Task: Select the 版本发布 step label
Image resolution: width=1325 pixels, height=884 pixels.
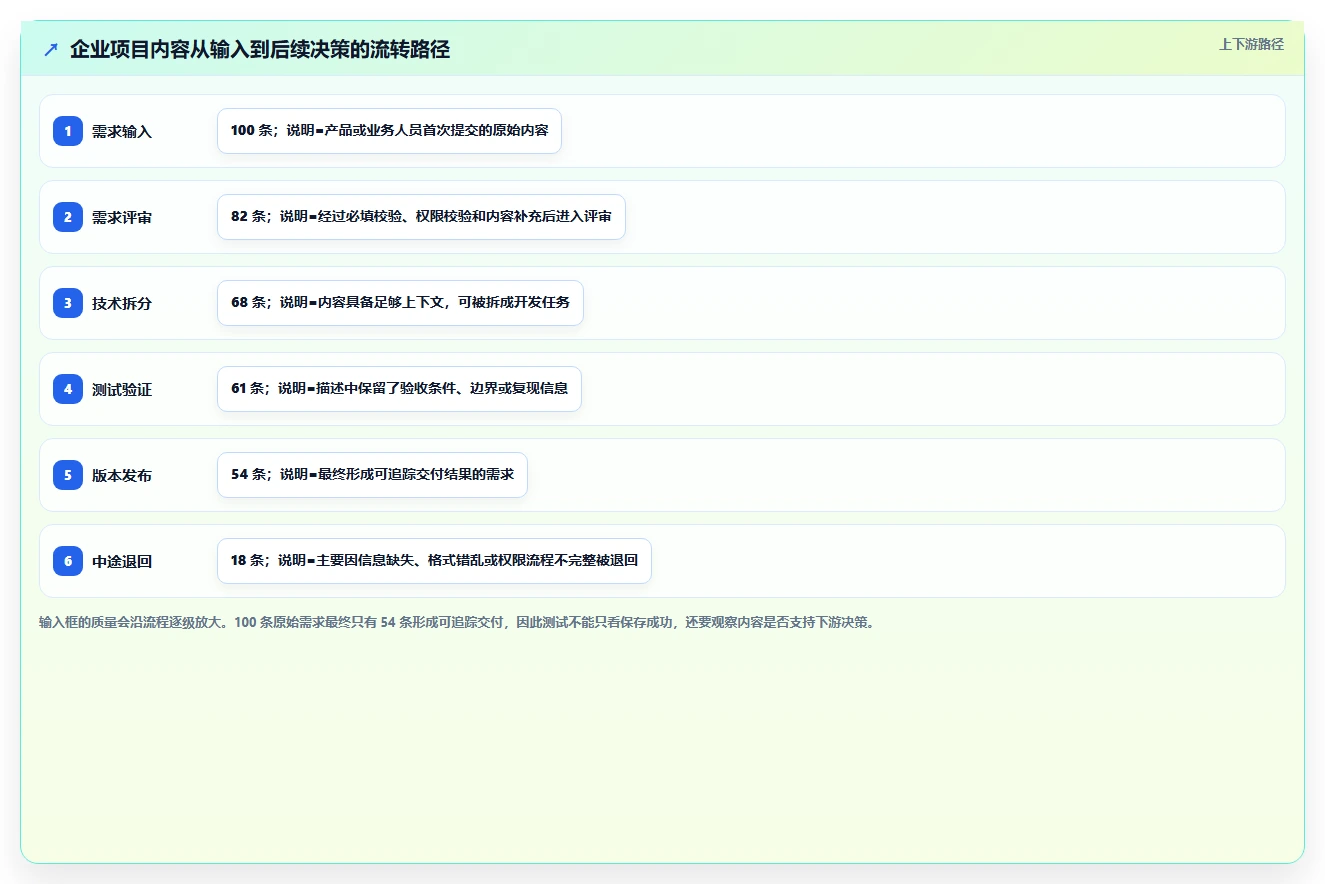Action: (122, 475)
